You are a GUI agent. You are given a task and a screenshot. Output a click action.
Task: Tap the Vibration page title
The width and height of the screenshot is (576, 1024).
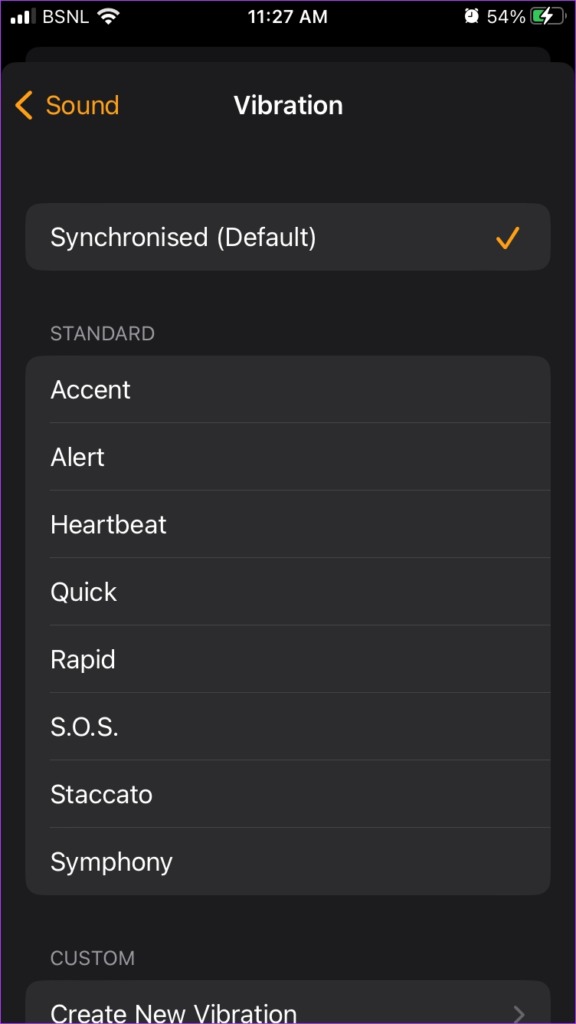pyautogui.click(x=288, y=106)
